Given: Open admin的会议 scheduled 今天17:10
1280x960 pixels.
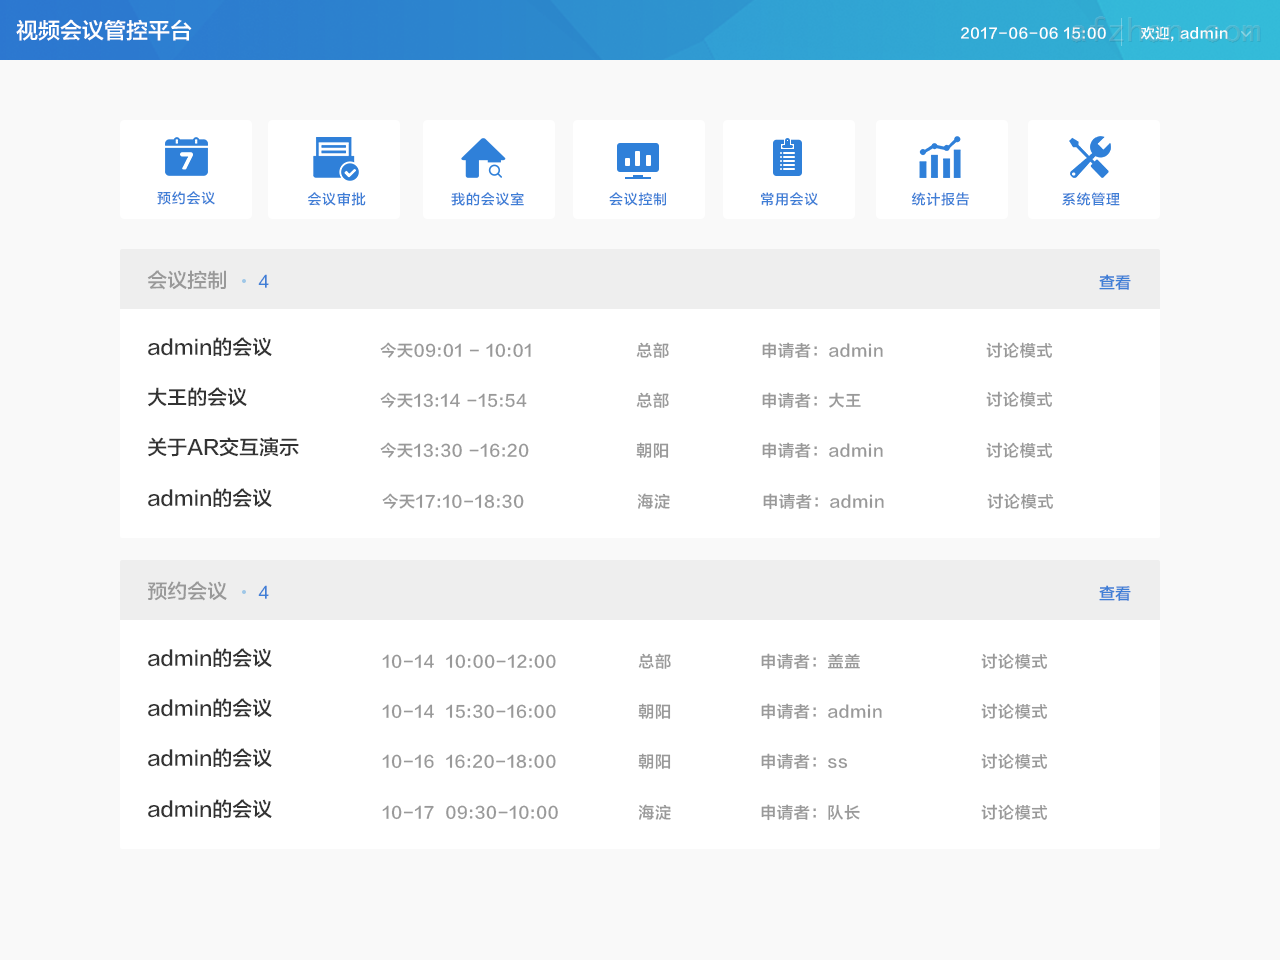Looking at the screenshot, I should [x=209, y=498].
